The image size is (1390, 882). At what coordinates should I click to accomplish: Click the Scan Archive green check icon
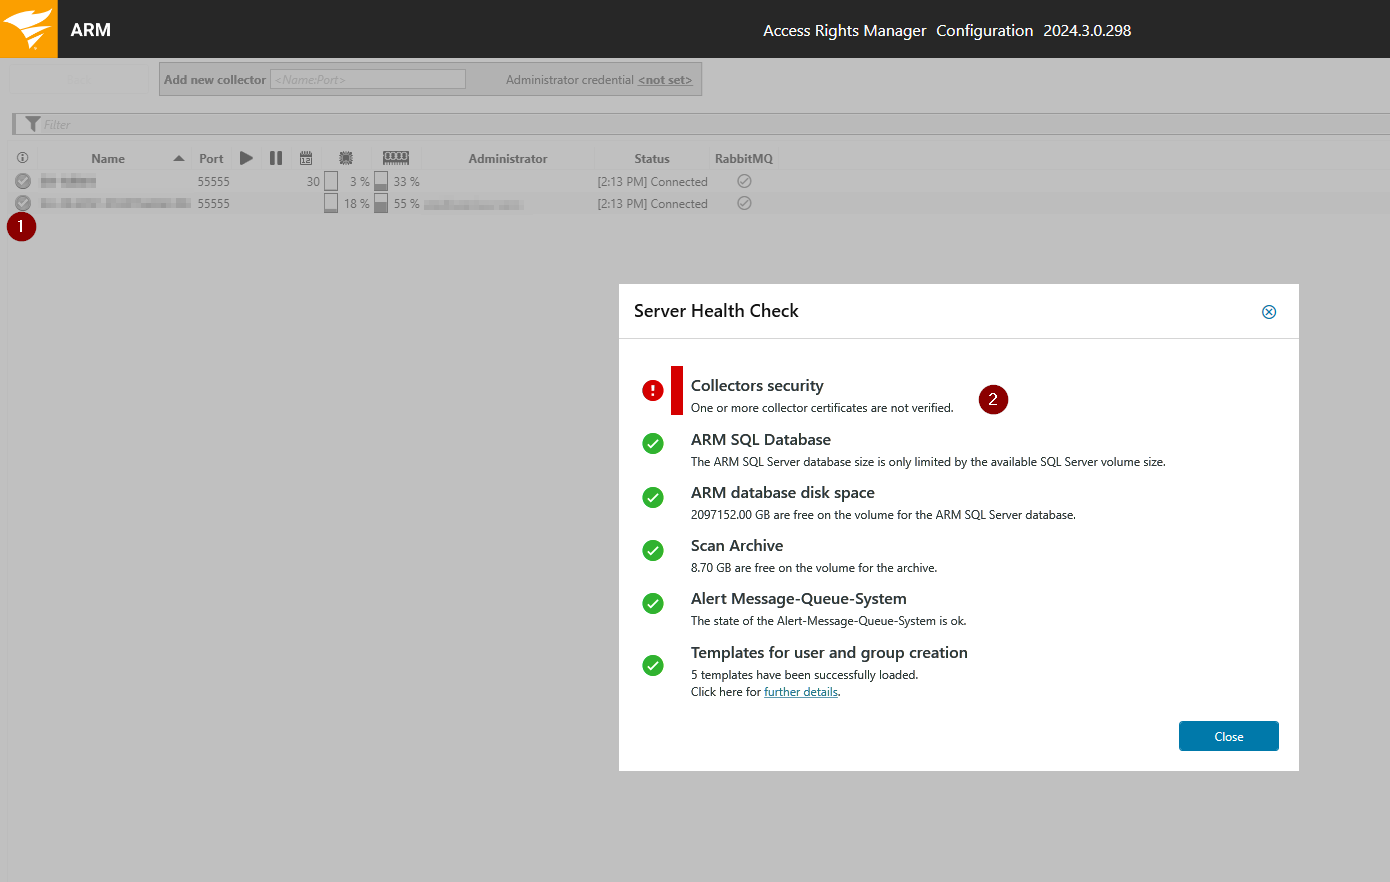coord(653,550)
